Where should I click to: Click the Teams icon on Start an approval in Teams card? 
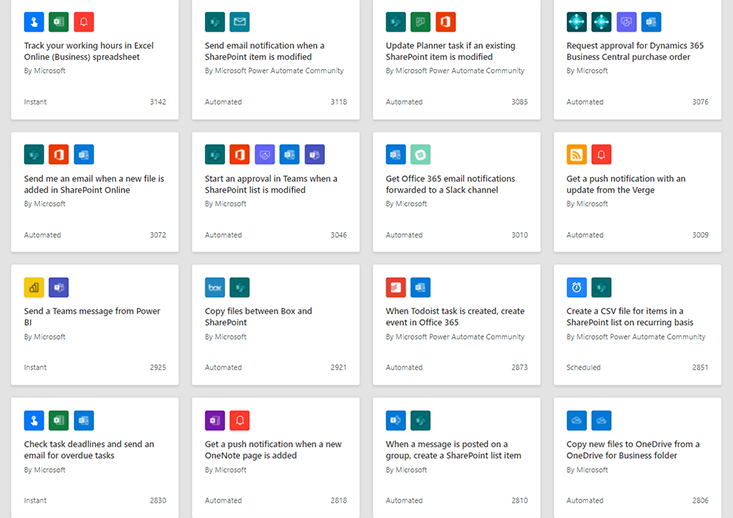tap(315, 155)
